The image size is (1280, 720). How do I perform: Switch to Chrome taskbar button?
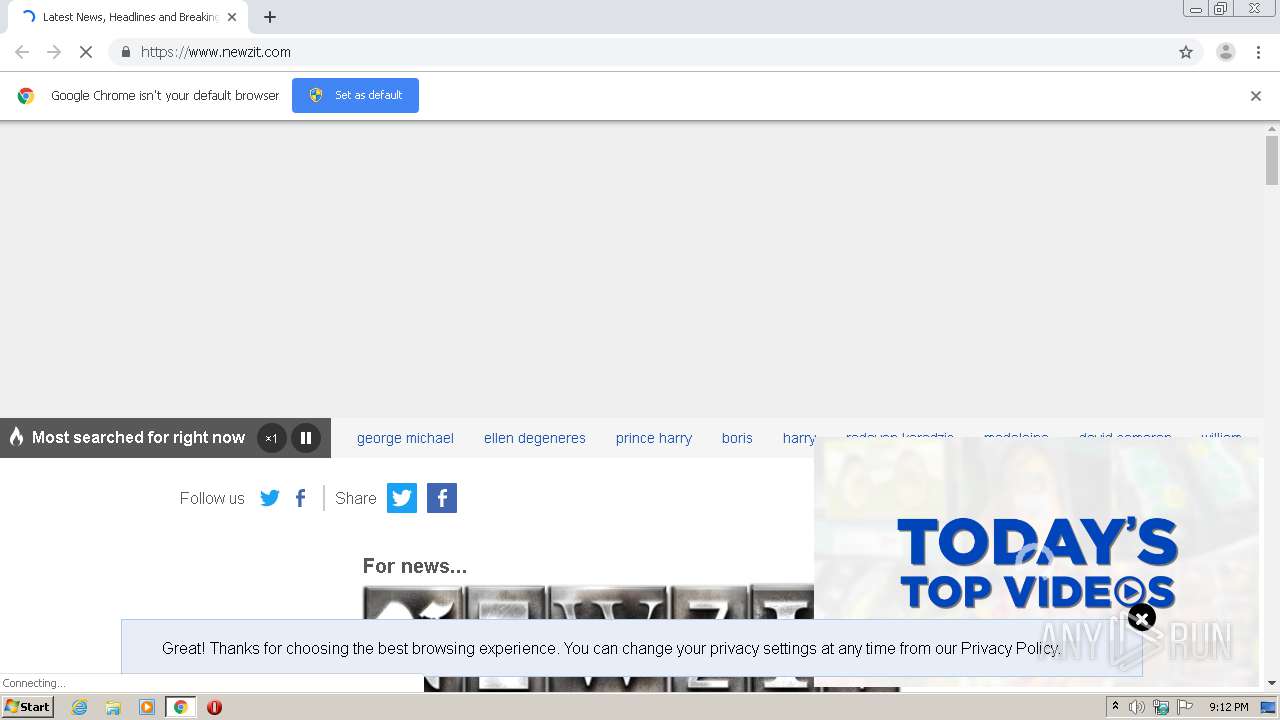181,707
